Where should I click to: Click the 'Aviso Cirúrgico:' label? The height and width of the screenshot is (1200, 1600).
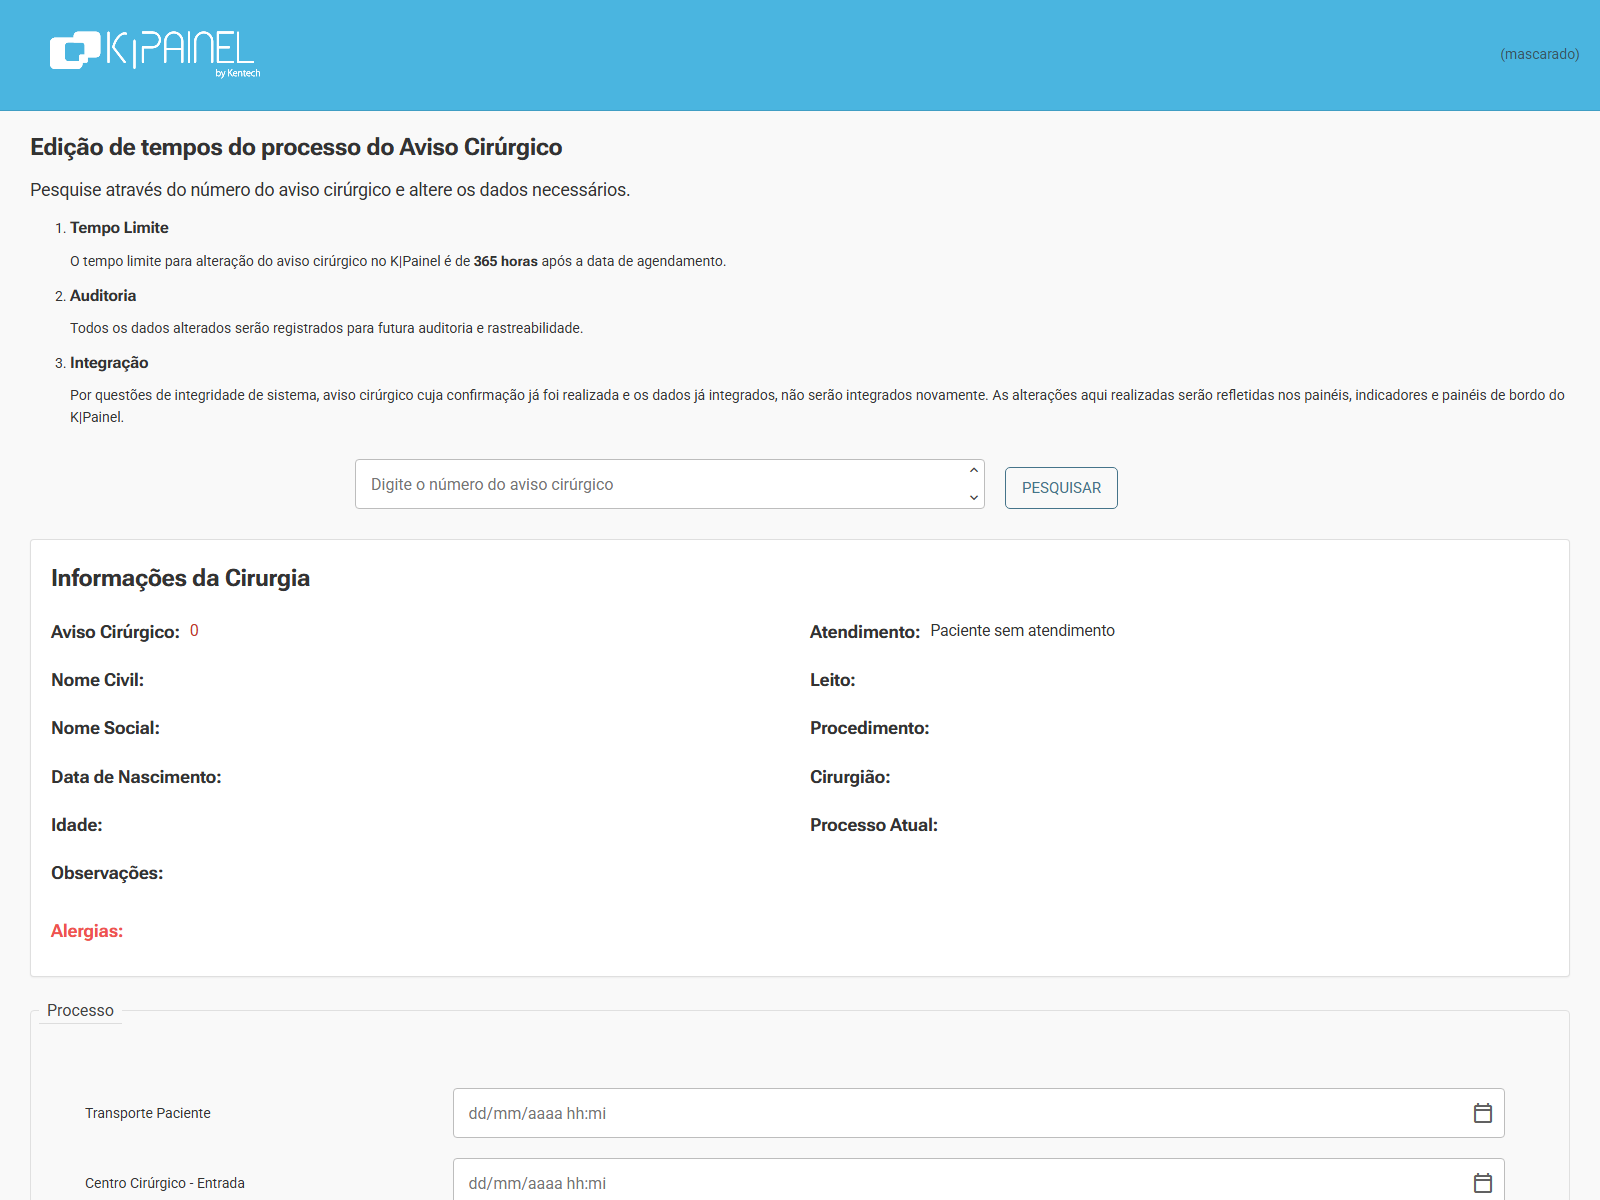click(x=115, y=632)
